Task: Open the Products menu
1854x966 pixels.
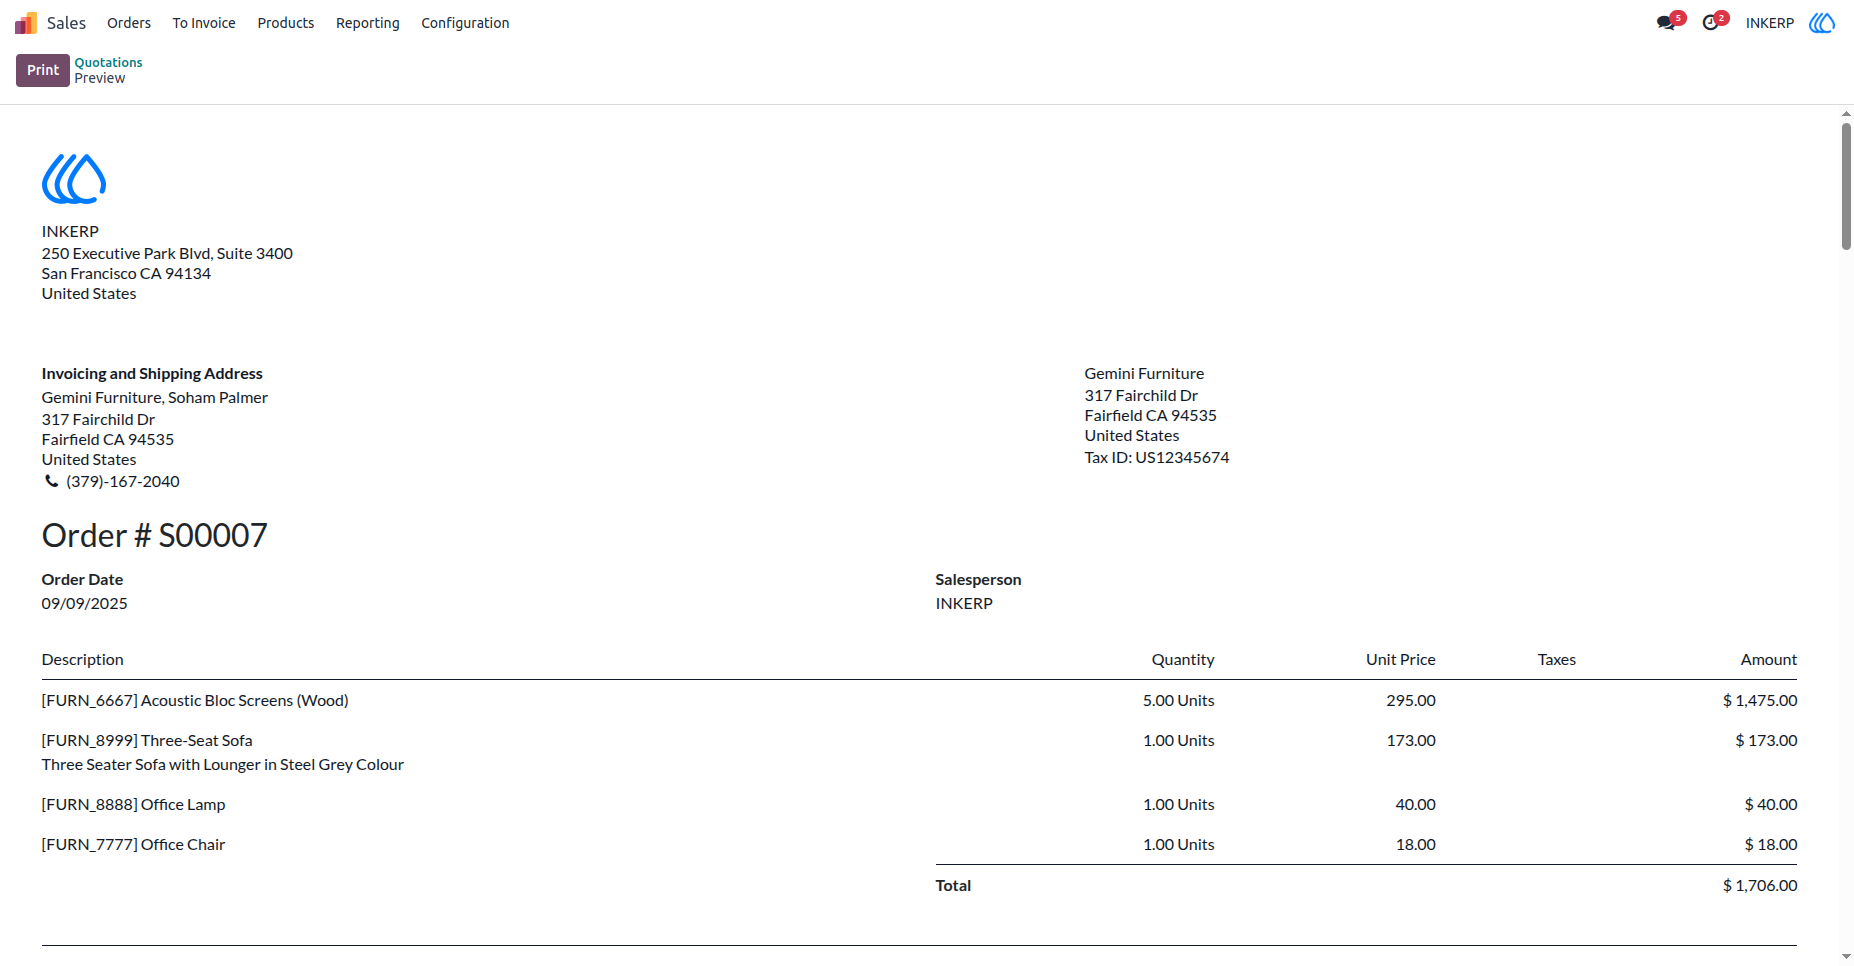Action: pyautogui.click(x=286, y=23)
